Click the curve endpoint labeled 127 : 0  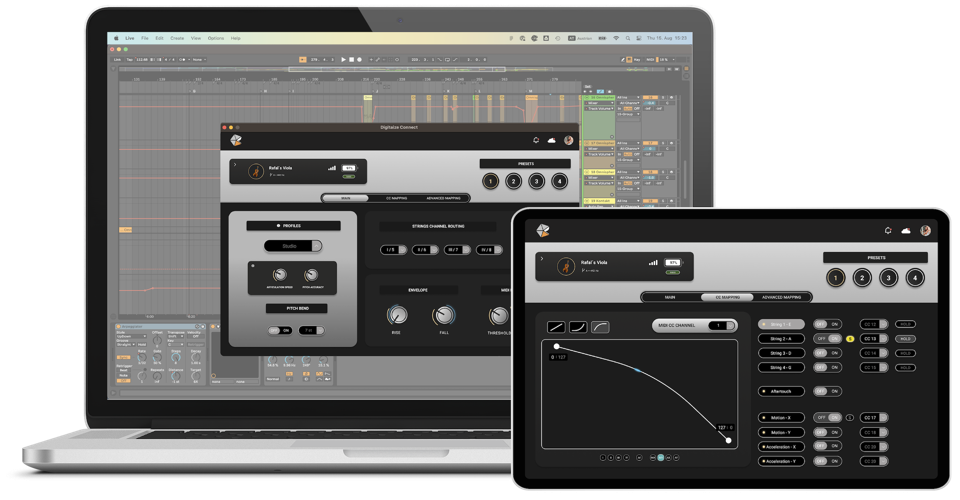pyautogui.click(x=728, y=440)
